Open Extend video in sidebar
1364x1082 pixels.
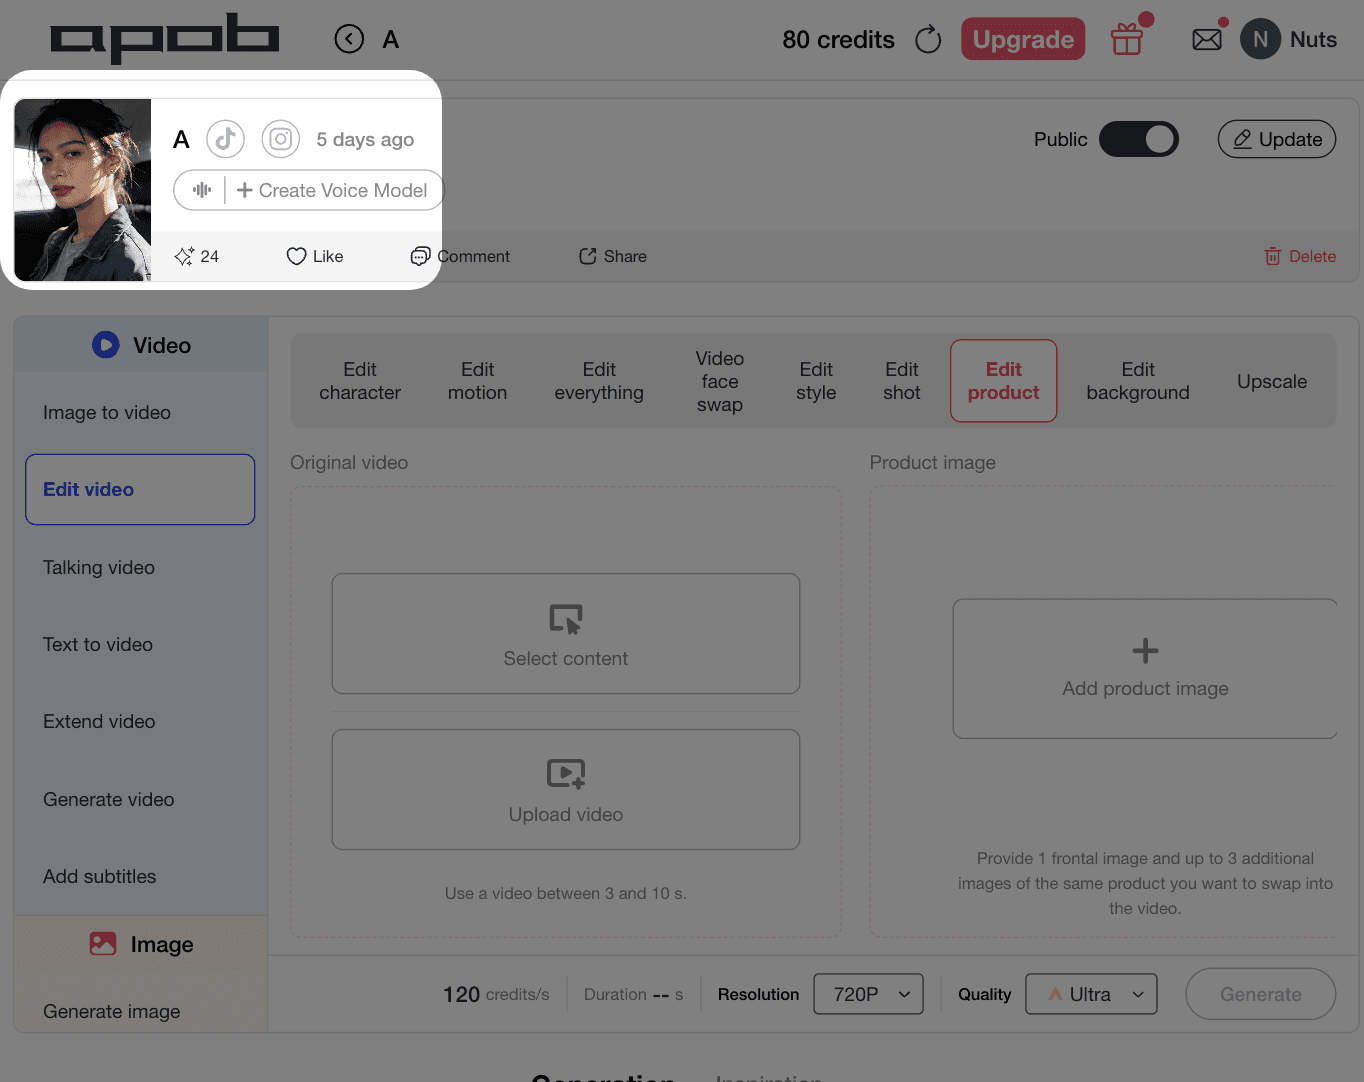coord(140,721)
